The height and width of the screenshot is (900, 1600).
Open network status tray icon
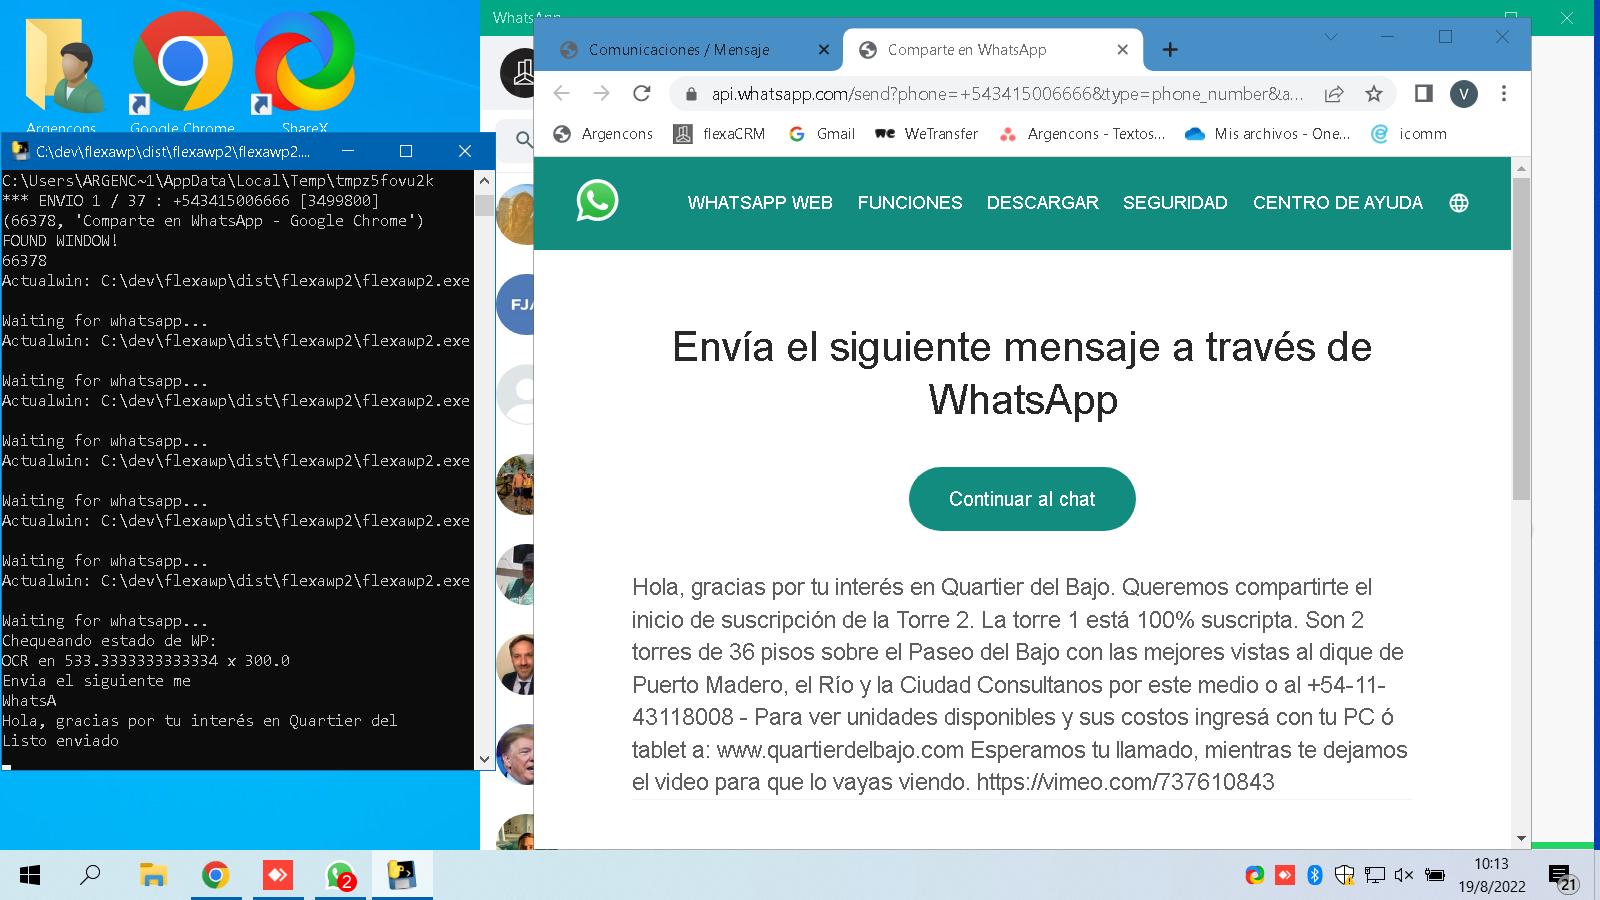(x=1374, y=876)
